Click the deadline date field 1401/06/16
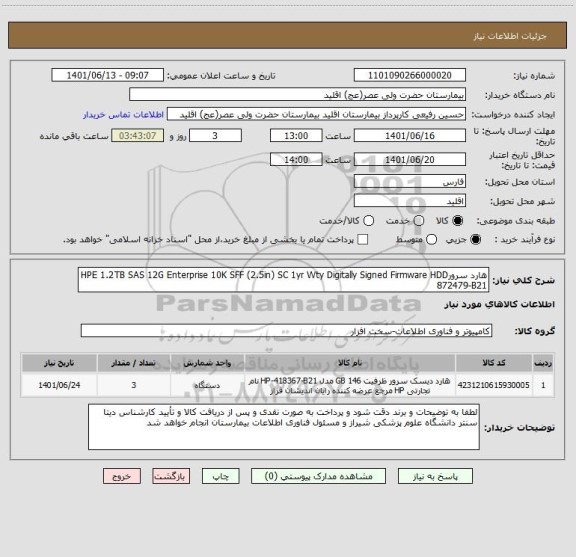576x557 pixels. pyautogui.click(x=410, y=136)
